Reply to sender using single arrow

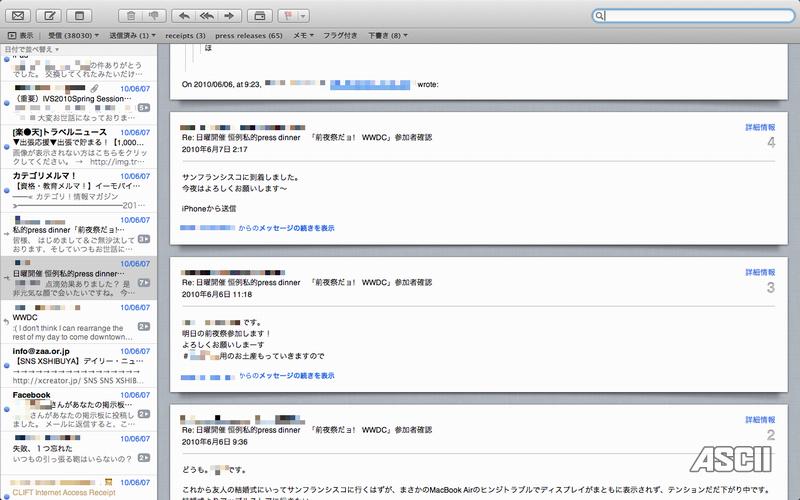click(184, 16)
